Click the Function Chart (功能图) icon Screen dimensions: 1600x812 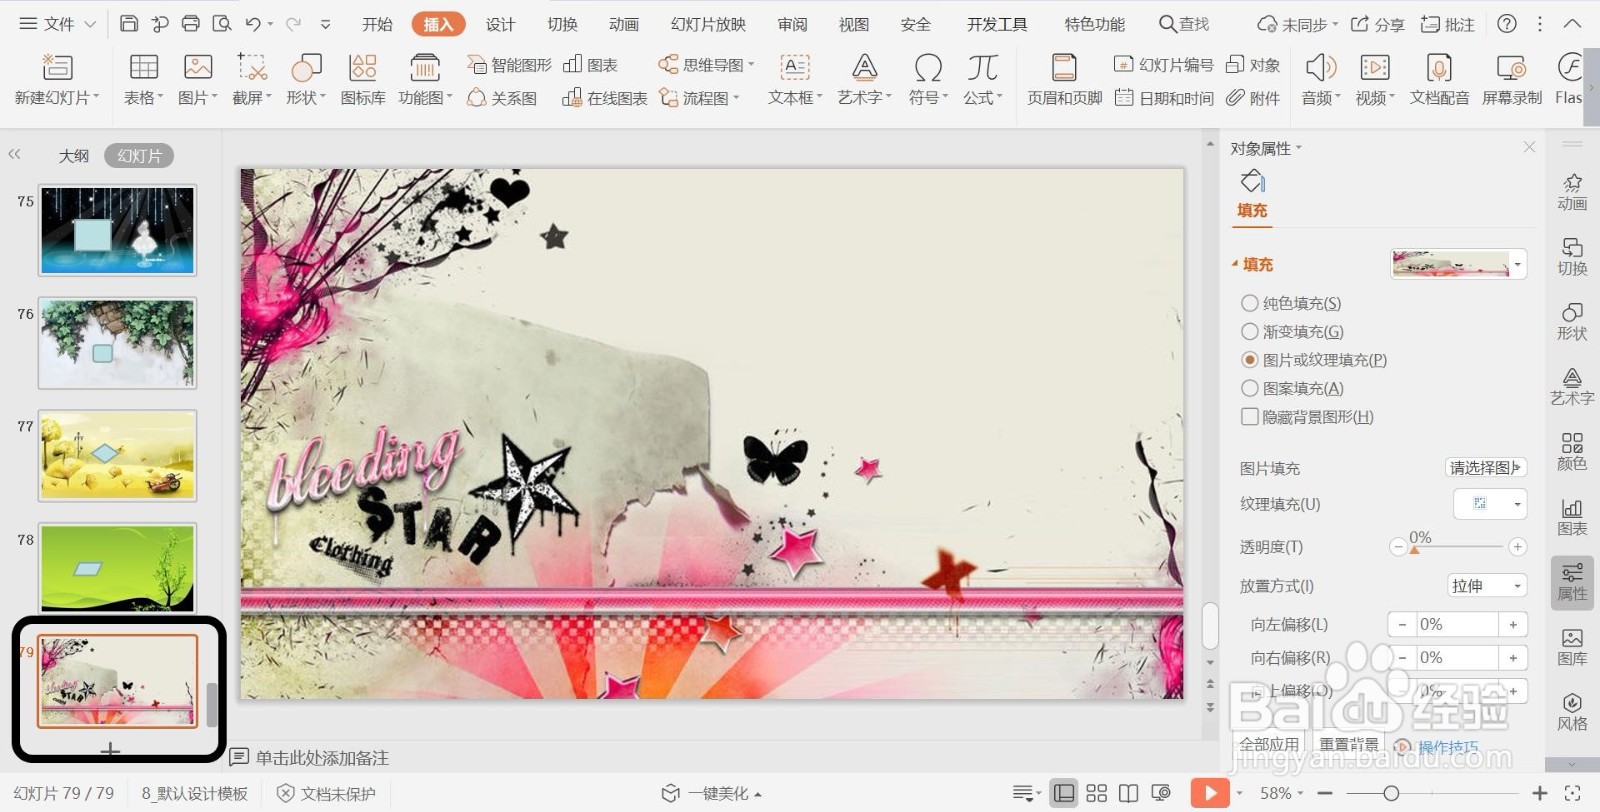pos(425,68)
